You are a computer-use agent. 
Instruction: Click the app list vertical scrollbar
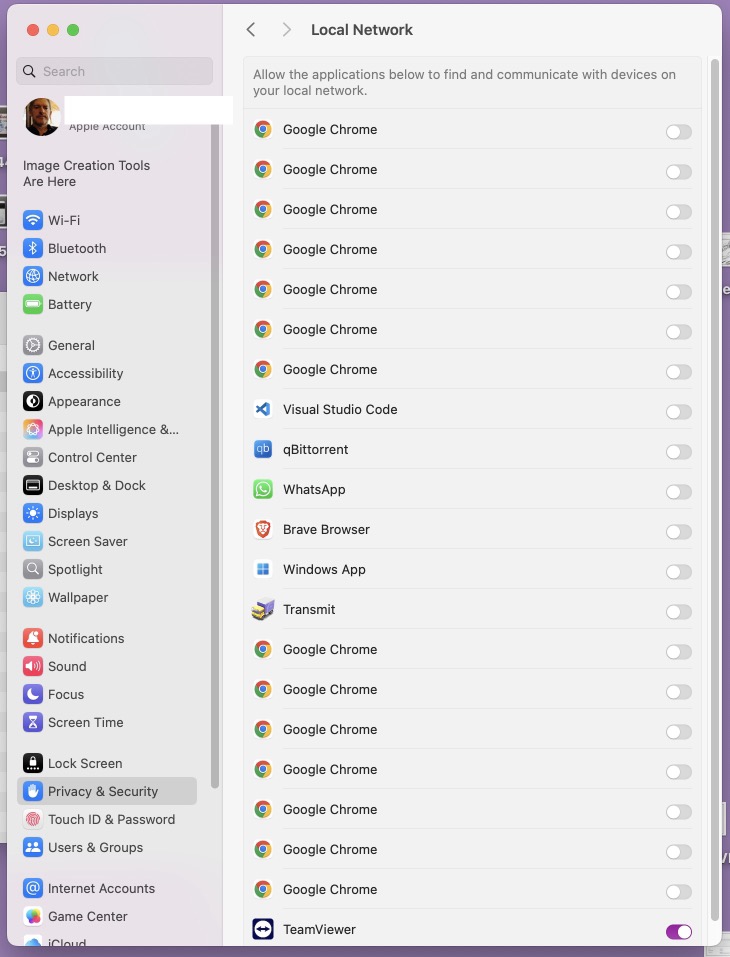tap(714, 490)
